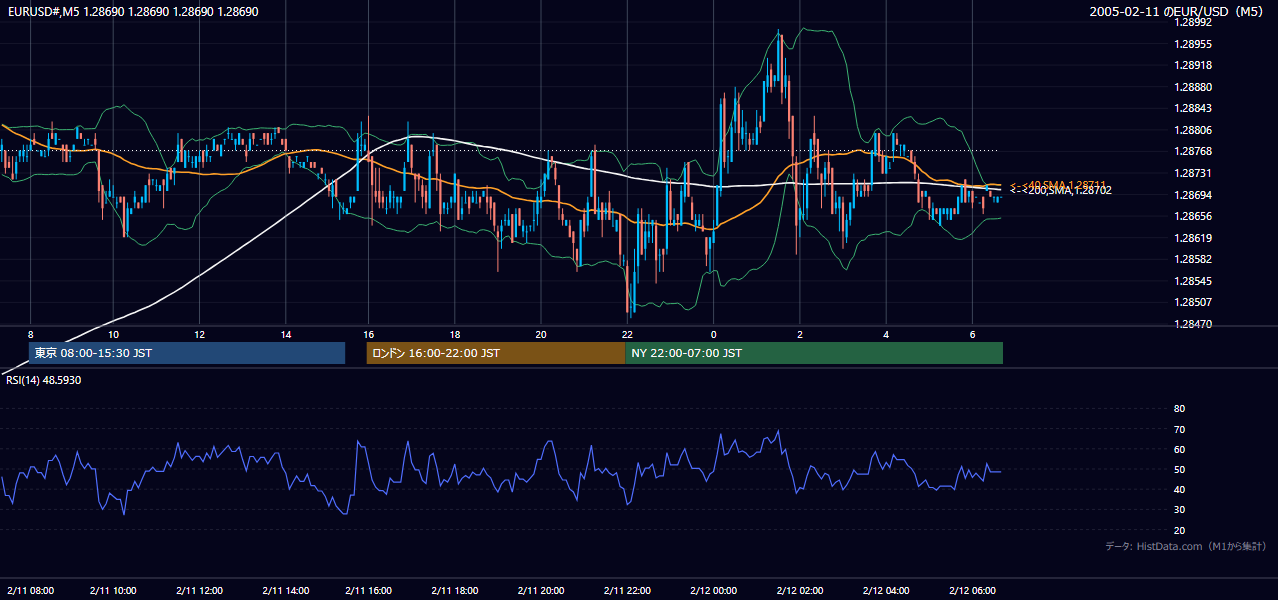Click price axis label 1.28768
This screenshot has height=600, width=1278.
click(x=1193, y=152)
